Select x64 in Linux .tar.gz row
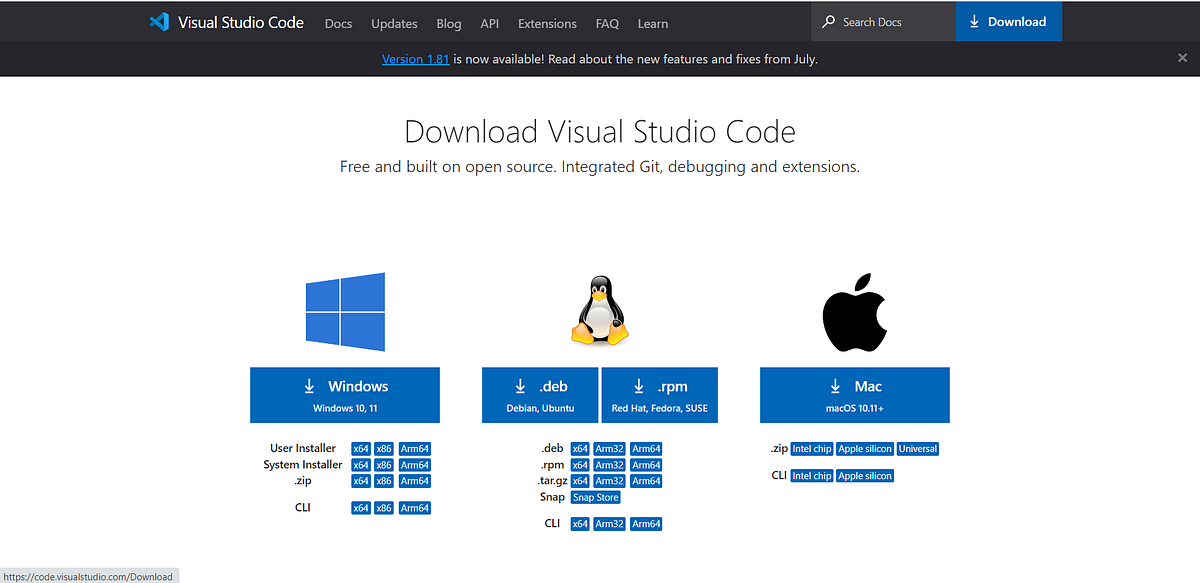The width and height of the screenshot is (1200, 583). [x=580, y=481]
